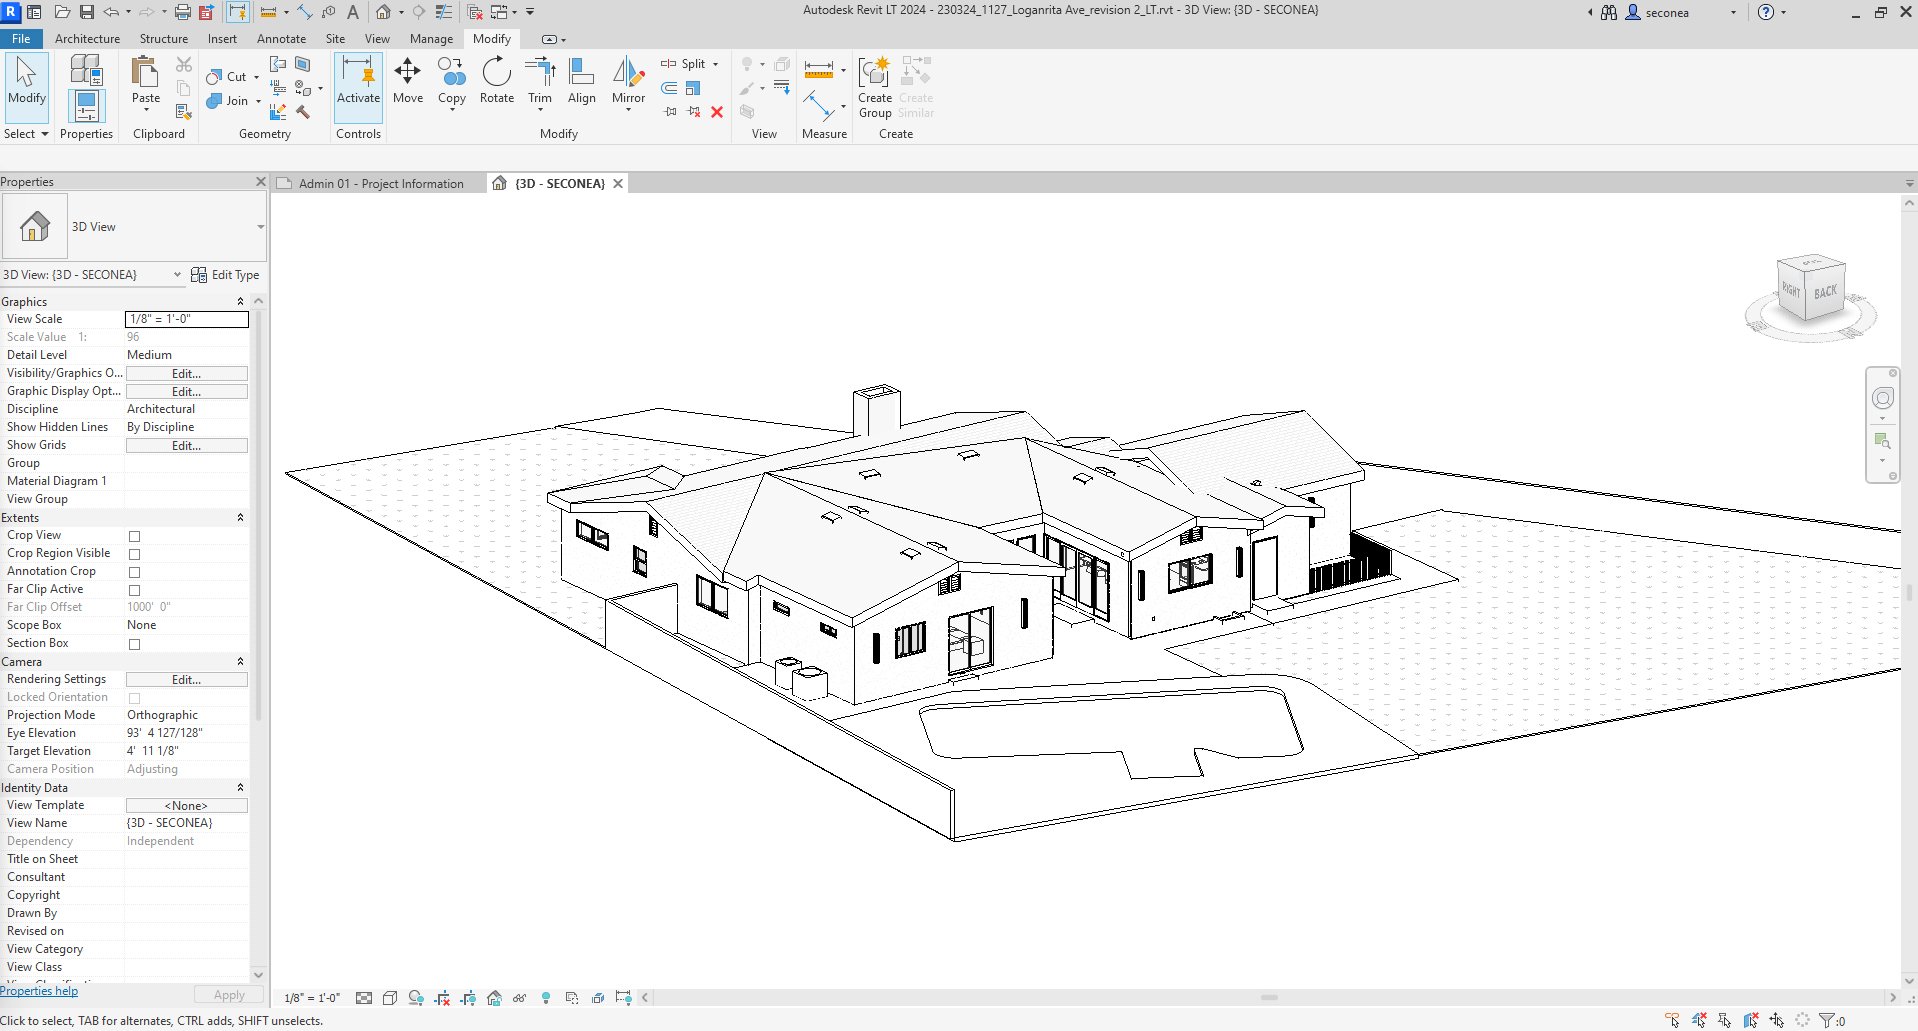Open the 3D View type selector dropdown
The image size is (1918, 1031).
260,227
